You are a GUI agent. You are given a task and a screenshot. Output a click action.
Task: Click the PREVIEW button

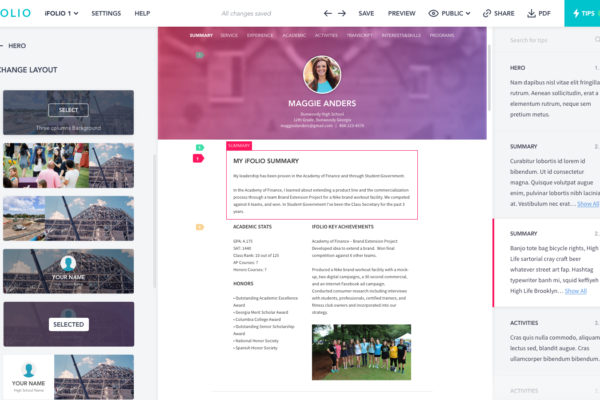point(401,13)
